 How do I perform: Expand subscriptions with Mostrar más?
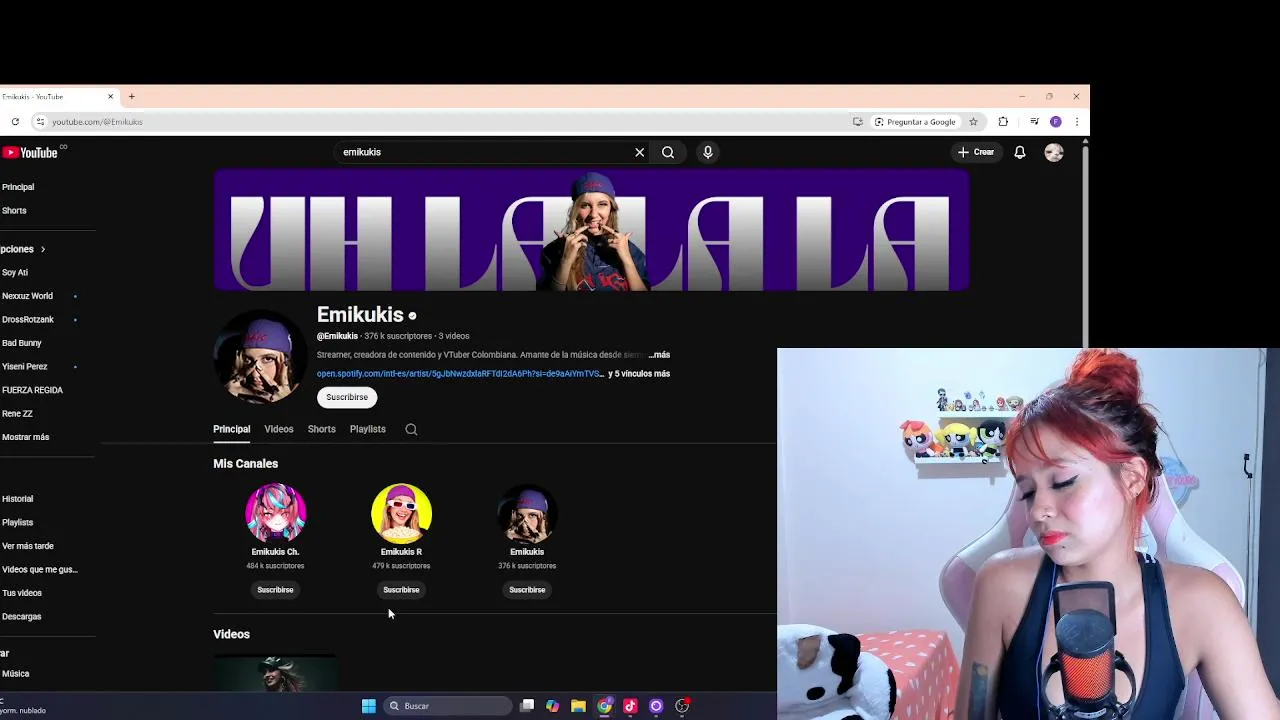pyautogui.click(x=25, y=437)
